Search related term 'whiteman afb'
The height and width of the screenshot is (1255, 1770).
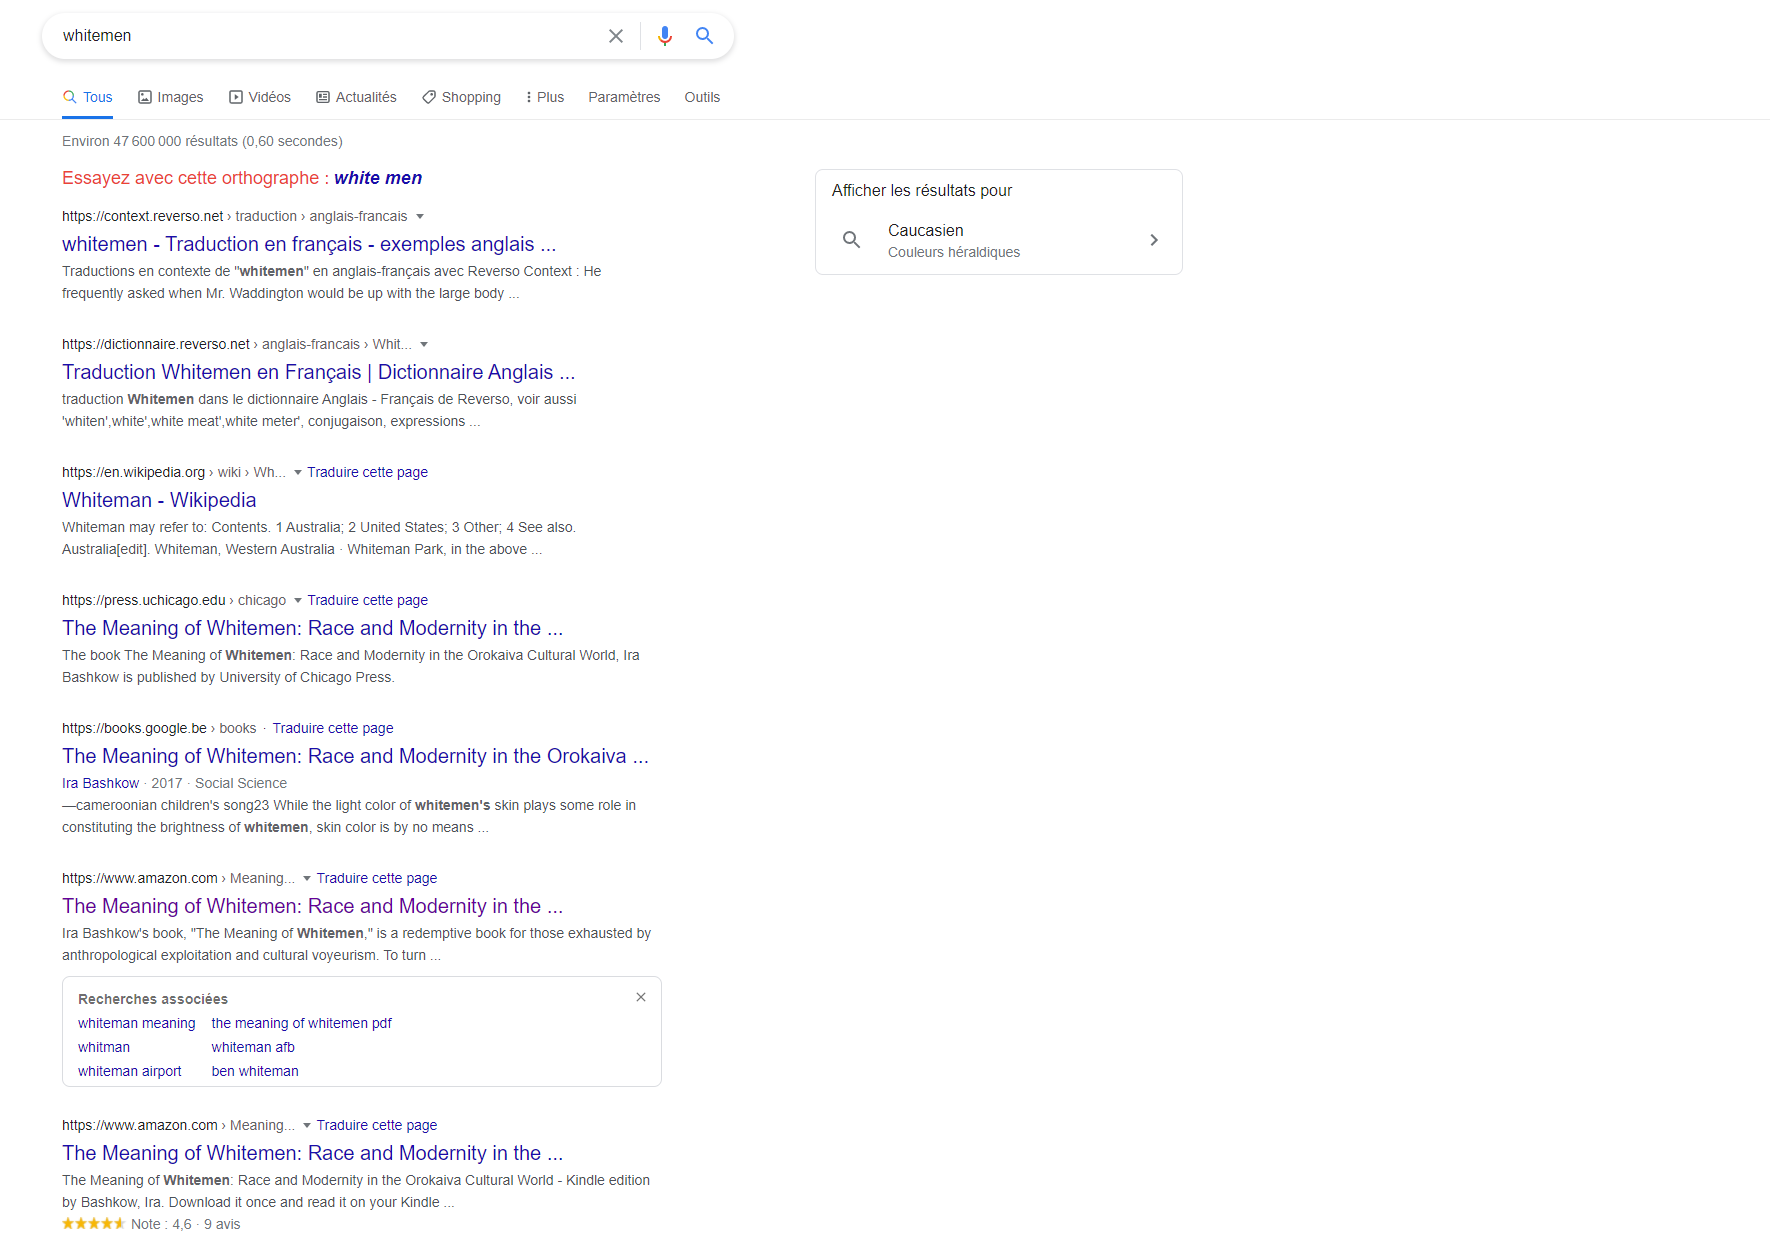pos(253,1047)
